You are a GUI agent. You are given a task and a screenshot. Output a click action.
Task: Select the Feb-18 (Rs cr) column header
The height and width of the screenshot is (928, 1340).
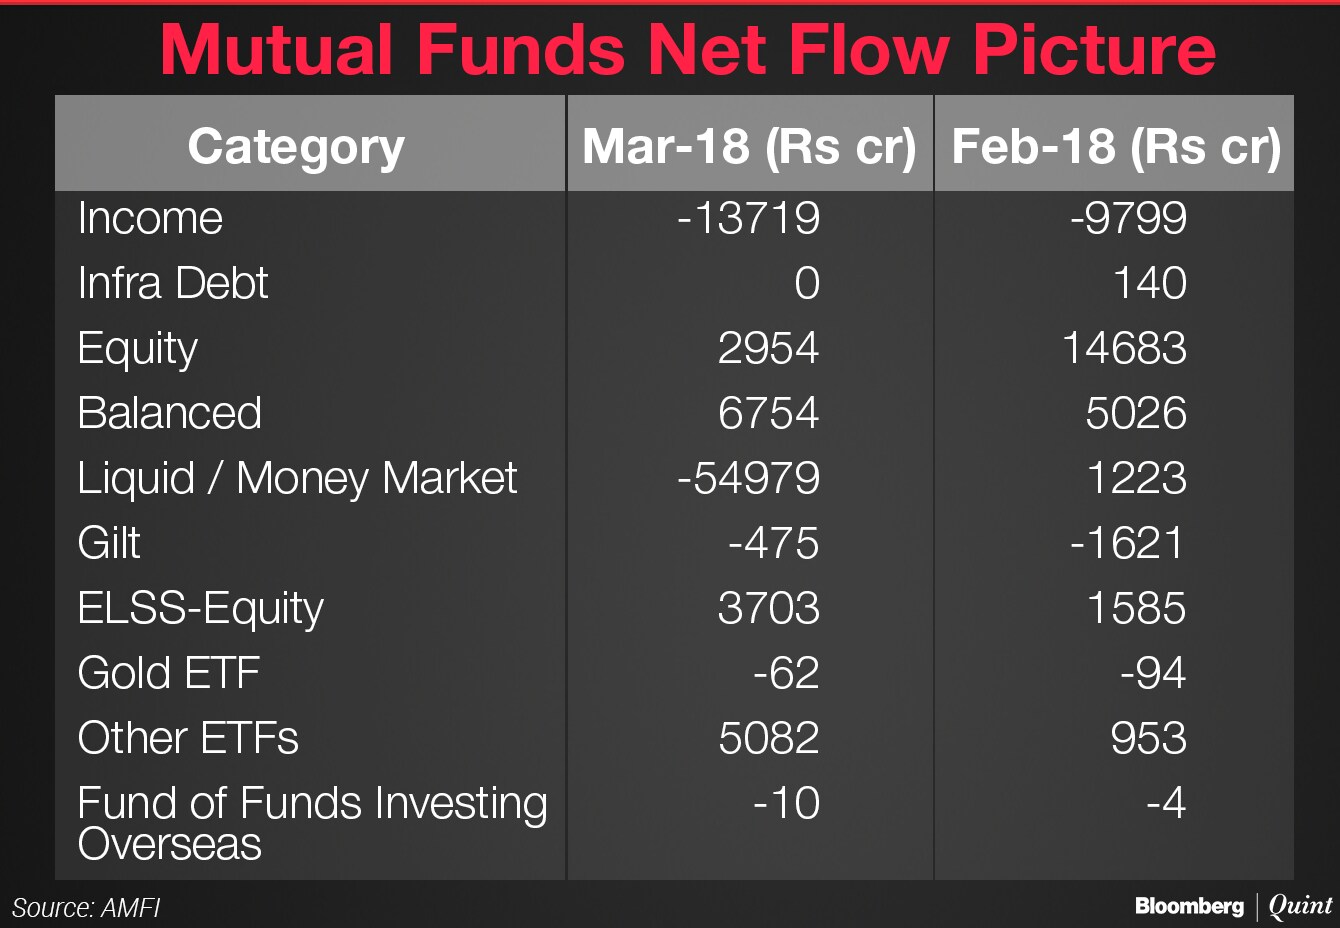coord(1115,147)
